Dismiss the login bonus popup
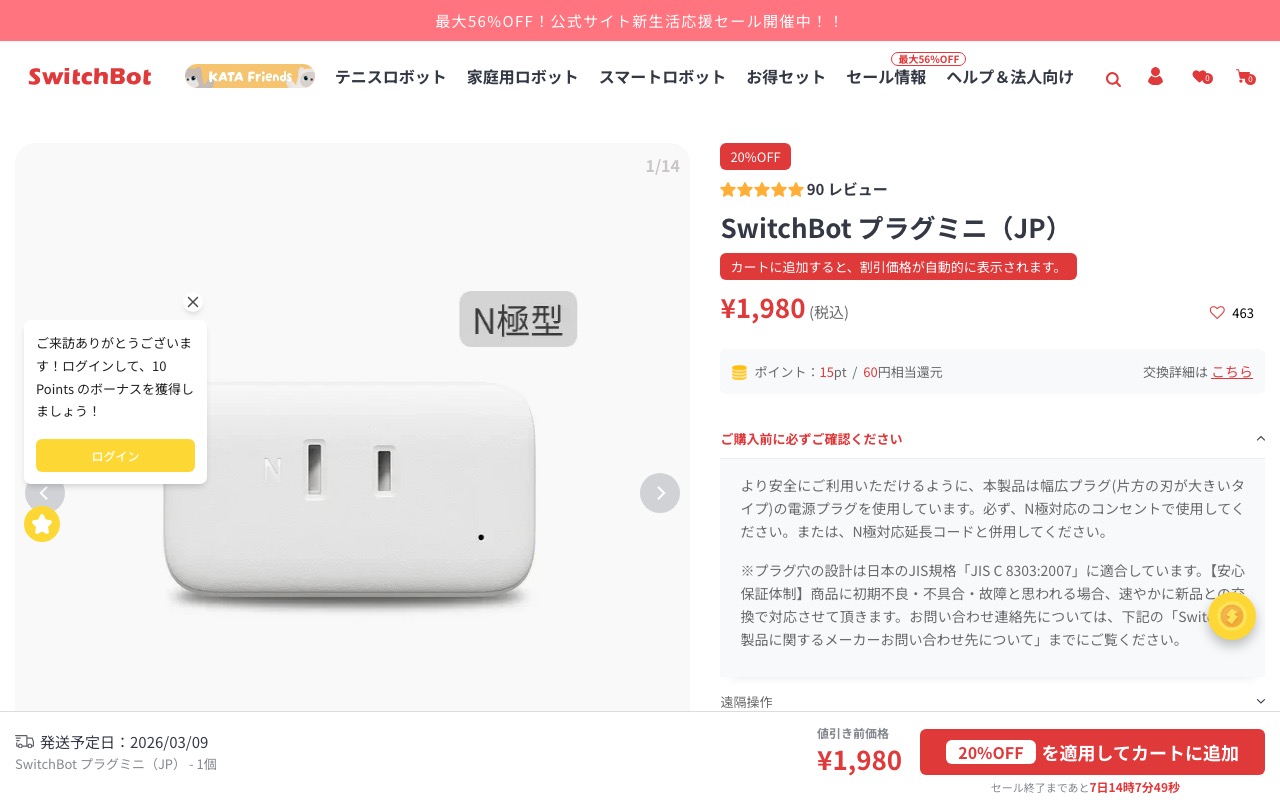 point(193,302)
